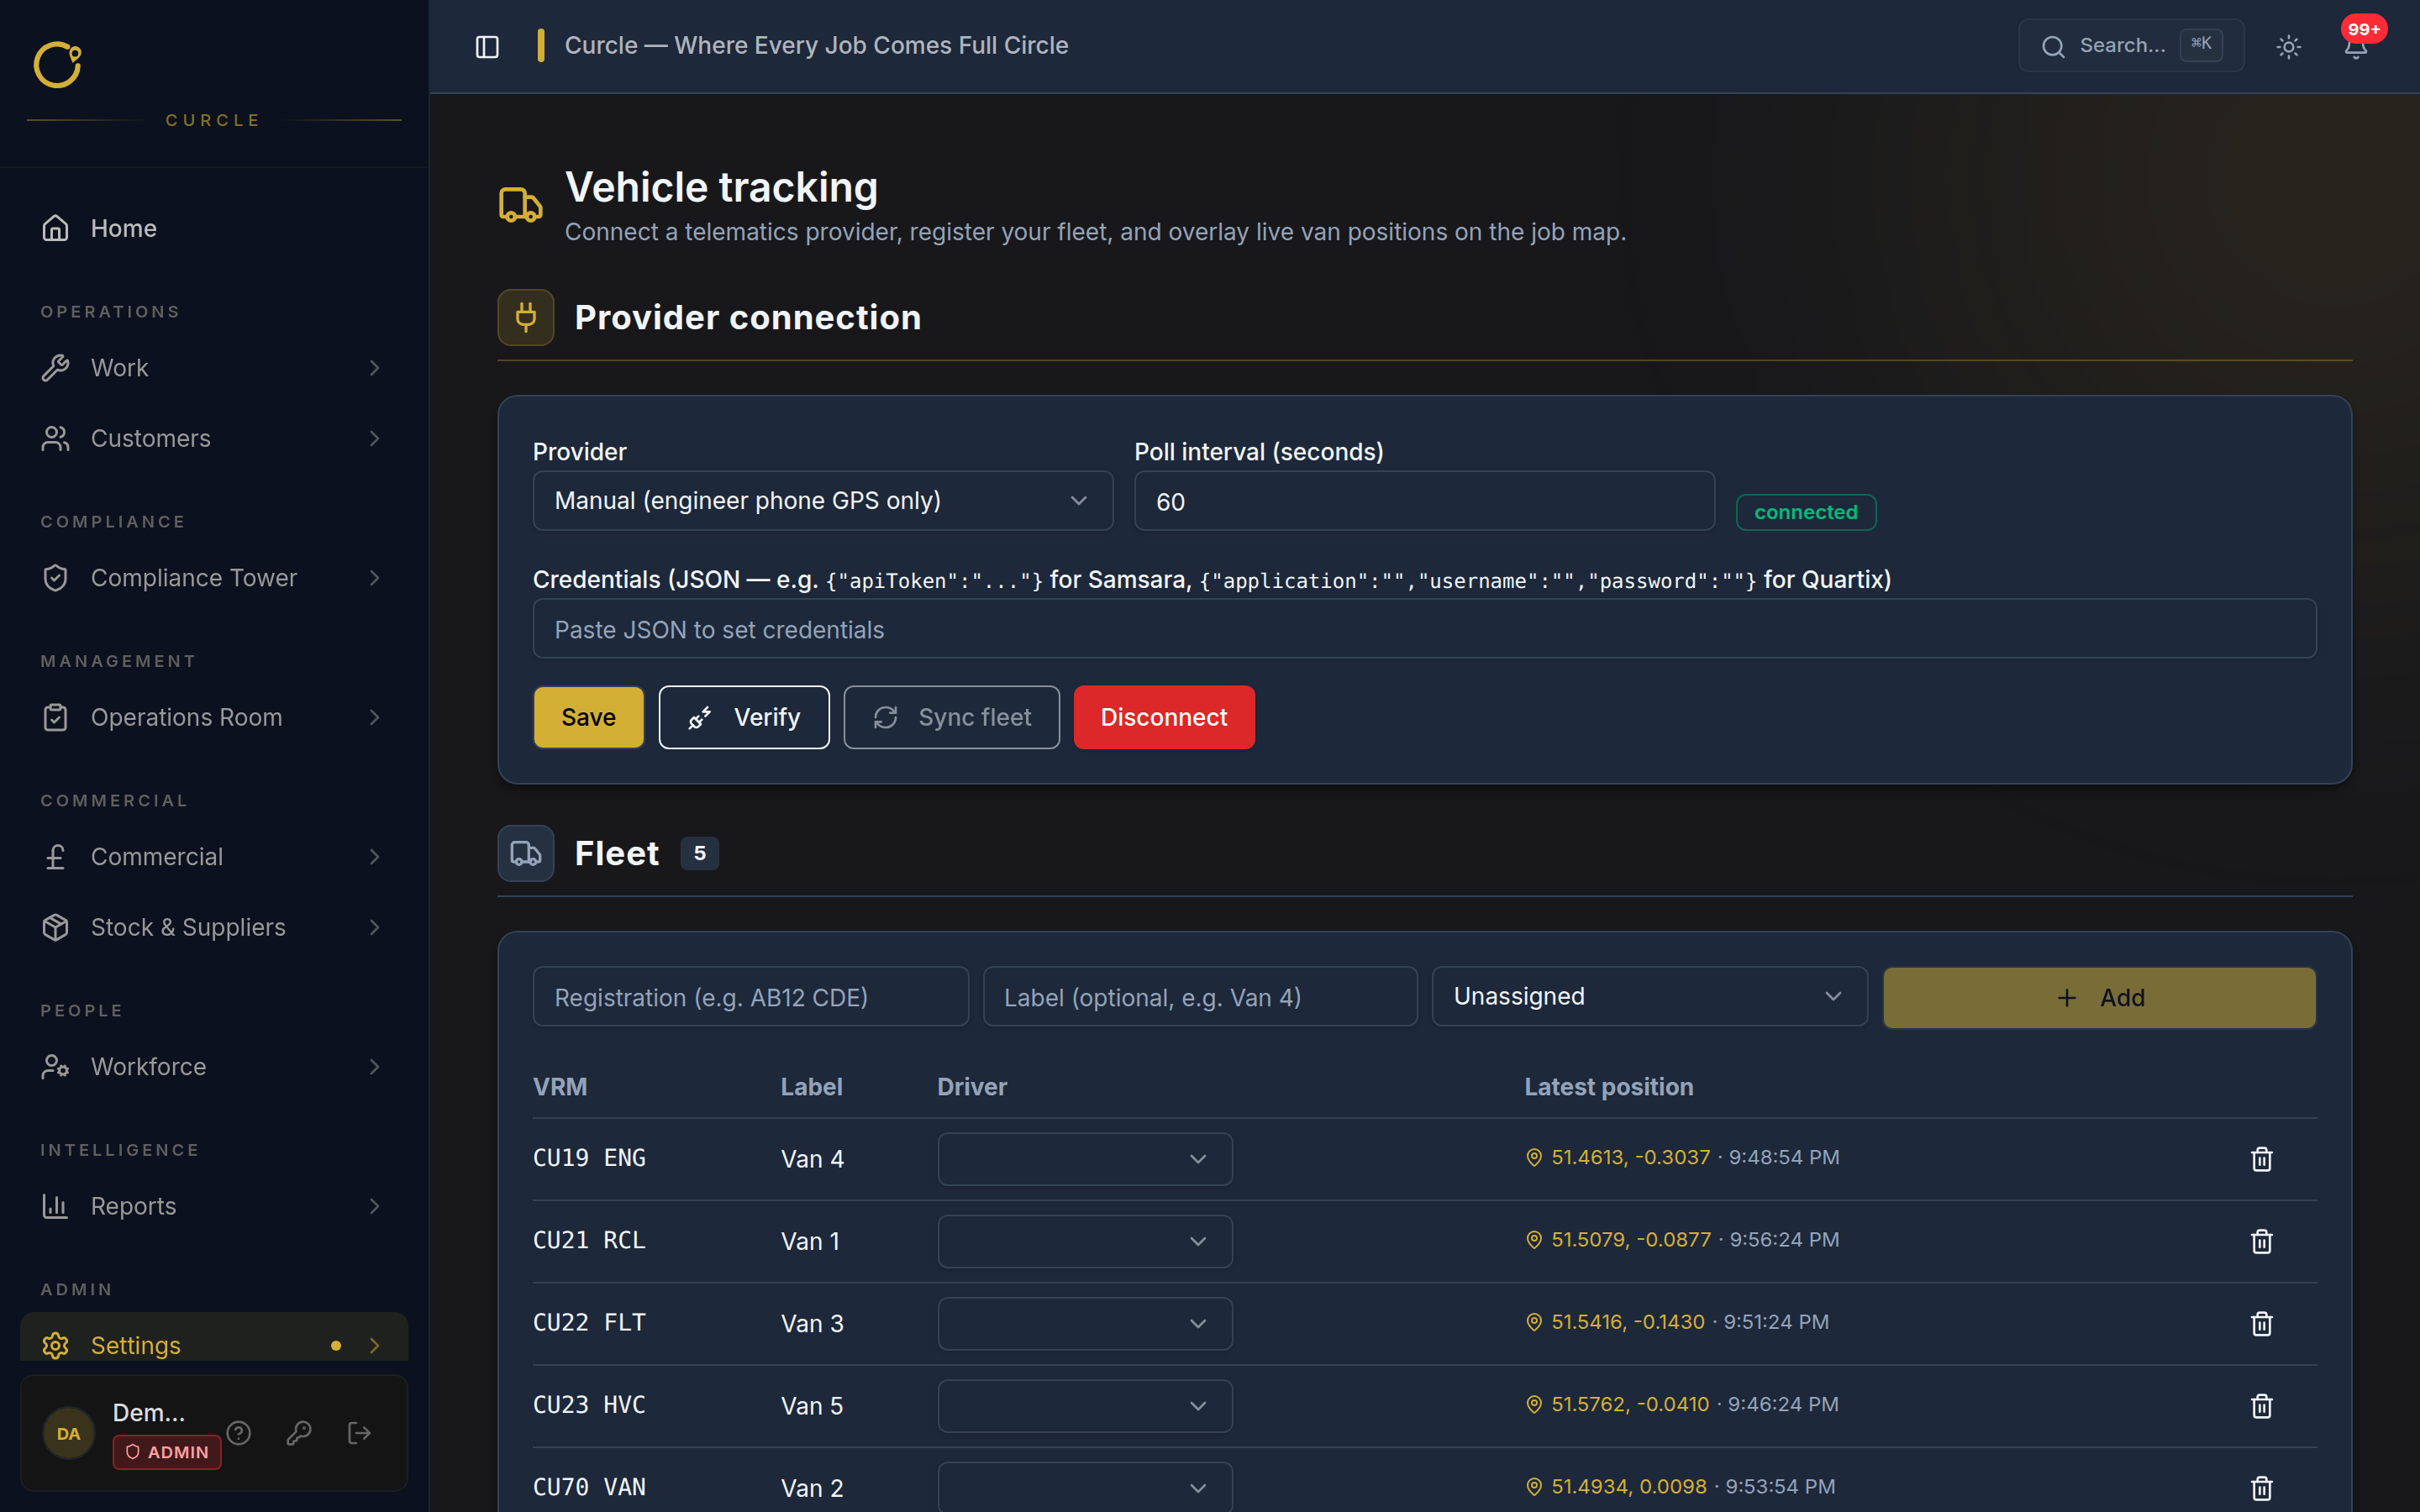2420x1512 pixels.
Task: Open notifications bell with 99+ badge
Action: [x=2356, y=46]
